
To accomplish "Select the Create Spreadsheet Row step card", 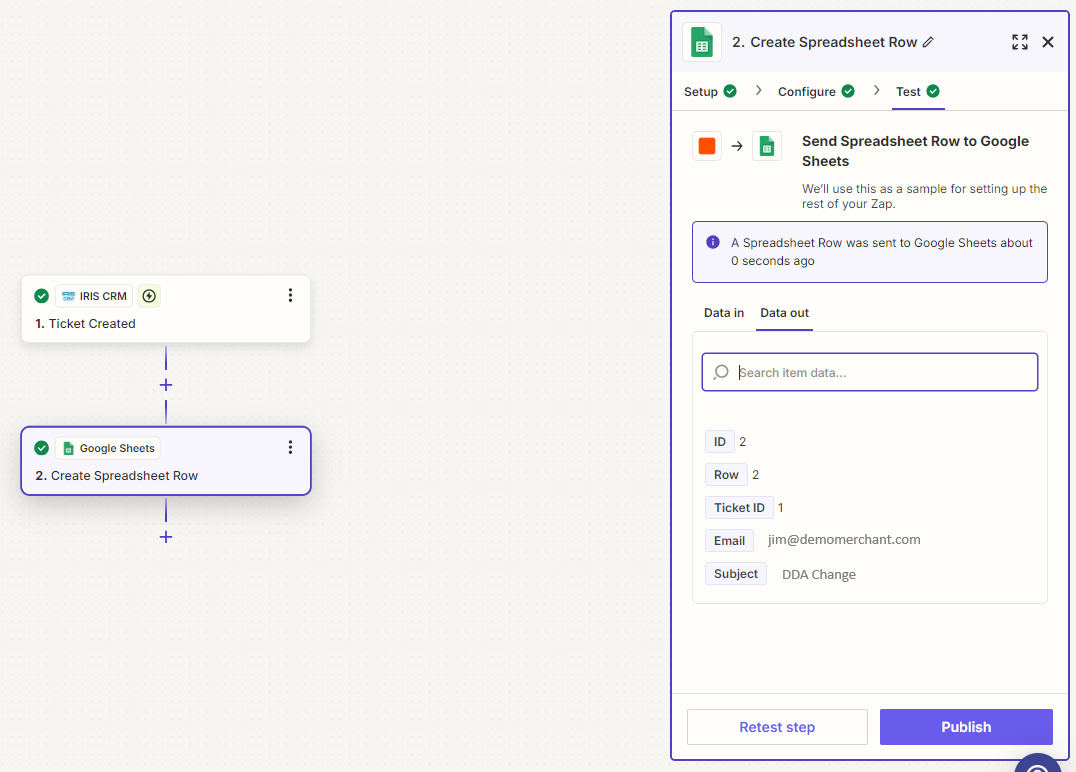I will 165,461.
